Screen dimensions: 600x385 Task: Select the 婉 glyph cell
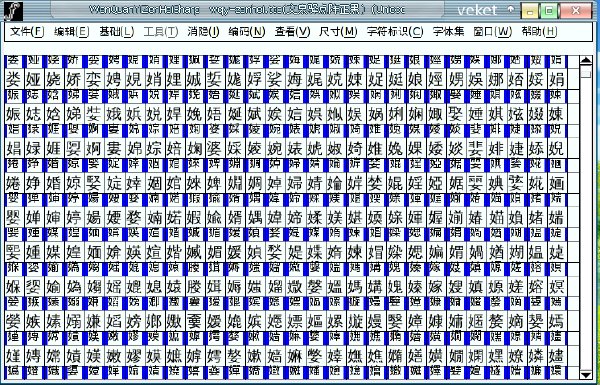[x=274, y=148]
